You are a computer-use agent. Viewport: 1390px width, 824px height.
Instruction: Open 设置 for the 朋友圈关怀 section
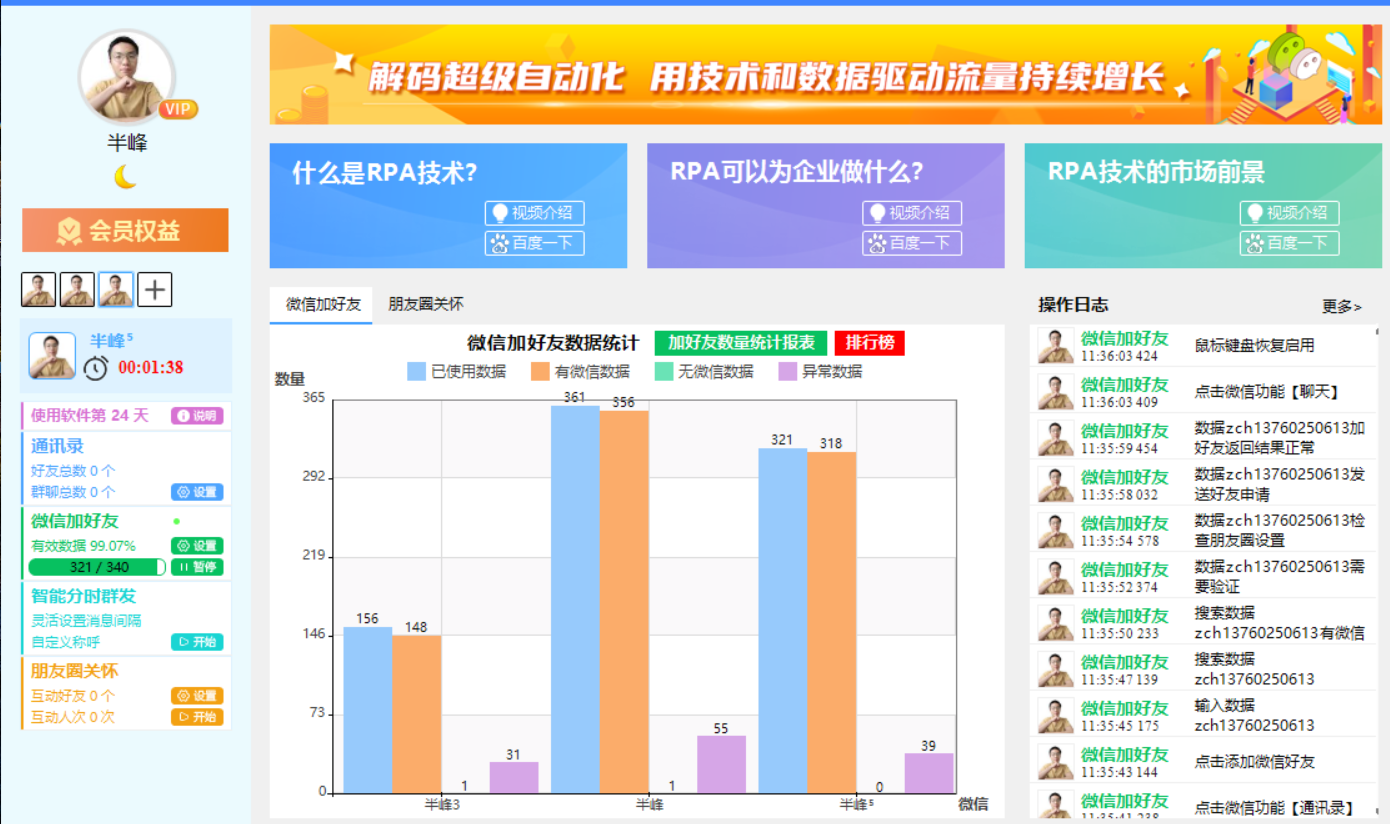[x=197, y=696]
